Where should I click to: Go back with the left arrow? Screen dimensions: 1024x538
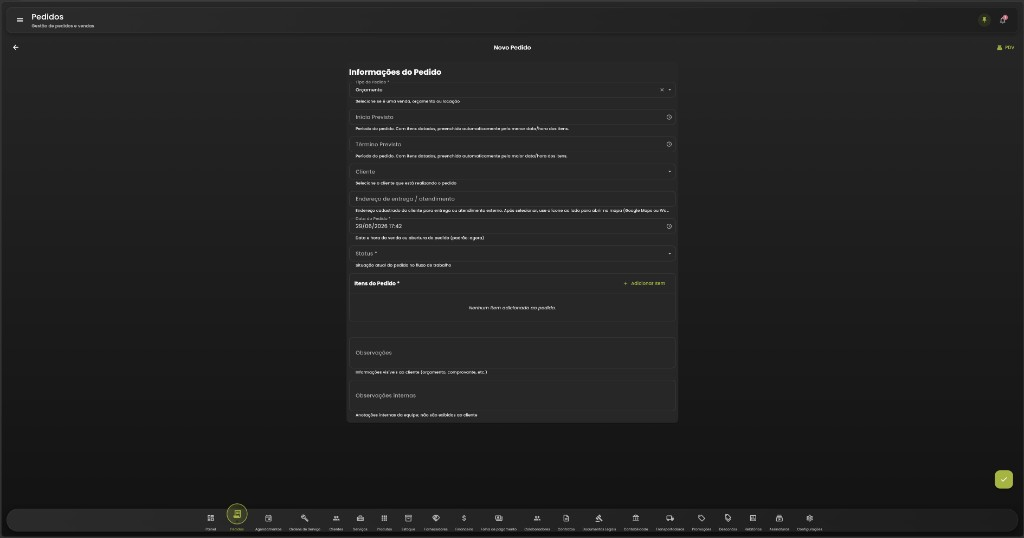16,48
